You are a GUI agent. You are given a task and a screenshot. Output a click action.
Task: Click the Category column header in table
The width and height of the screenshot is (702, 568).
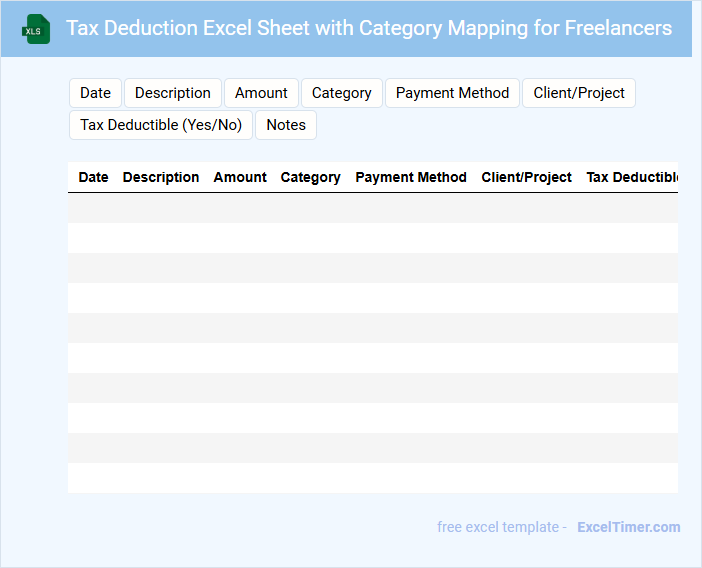pos(310,177)
